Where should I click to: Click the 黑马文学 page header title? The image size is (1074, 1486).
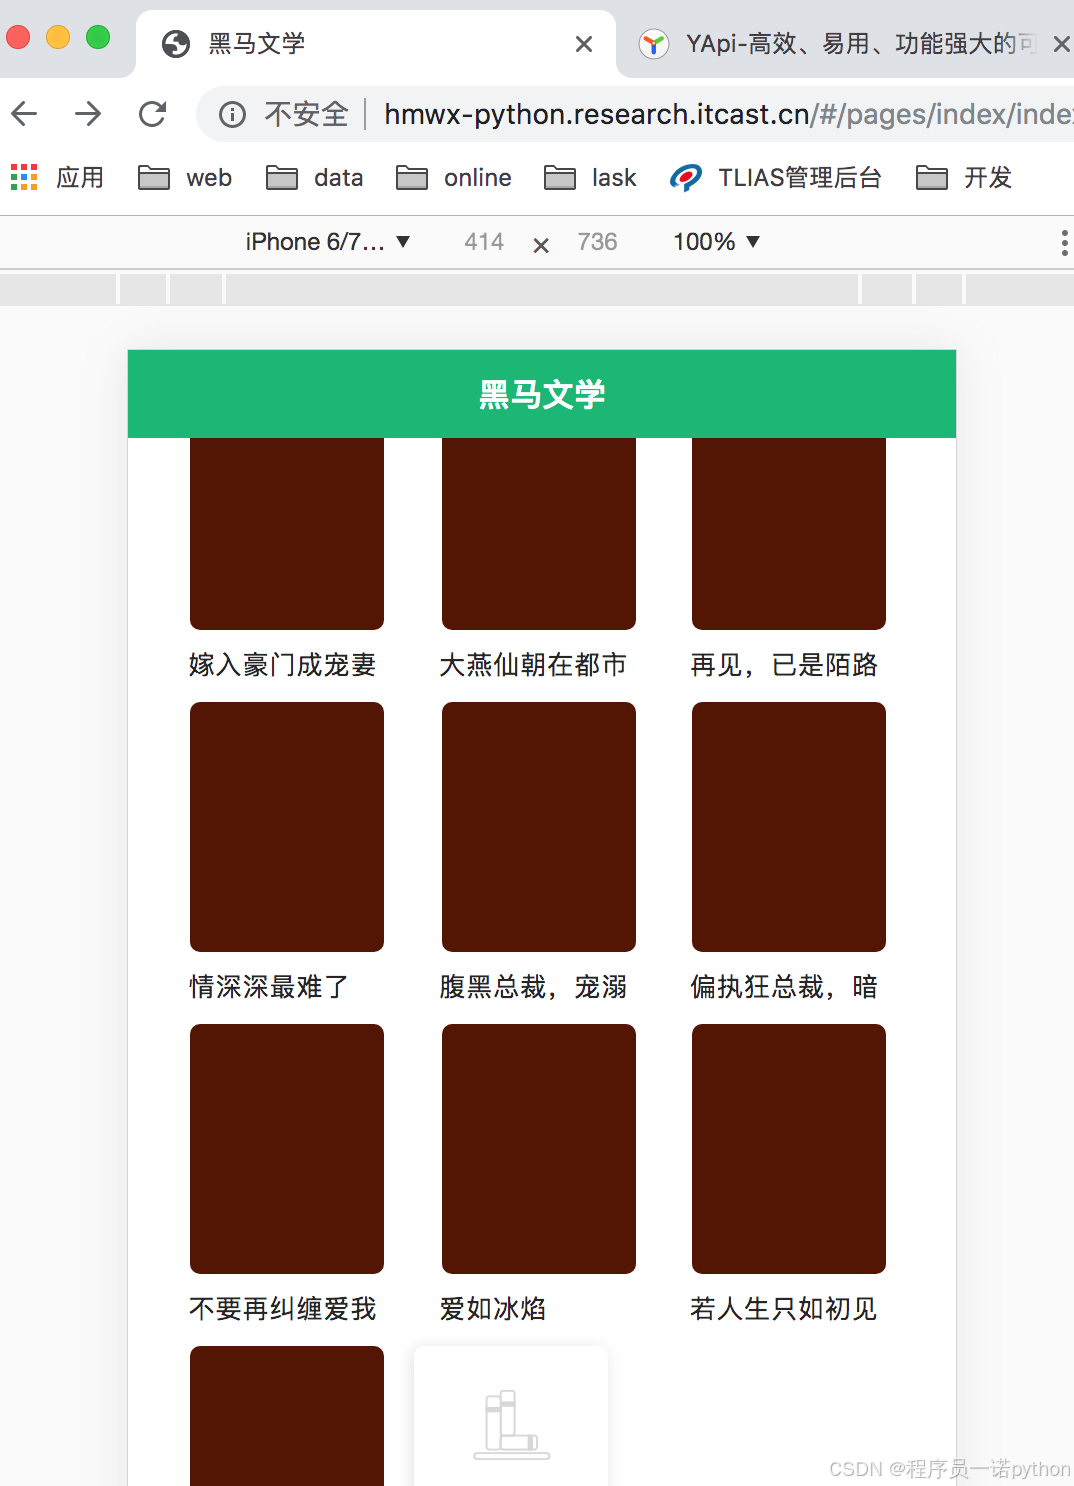tap(542, 394)
